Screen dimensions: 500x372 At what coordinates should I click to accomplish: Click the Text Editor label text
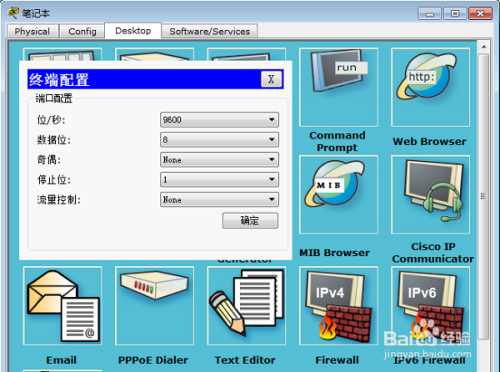point(245,360)
